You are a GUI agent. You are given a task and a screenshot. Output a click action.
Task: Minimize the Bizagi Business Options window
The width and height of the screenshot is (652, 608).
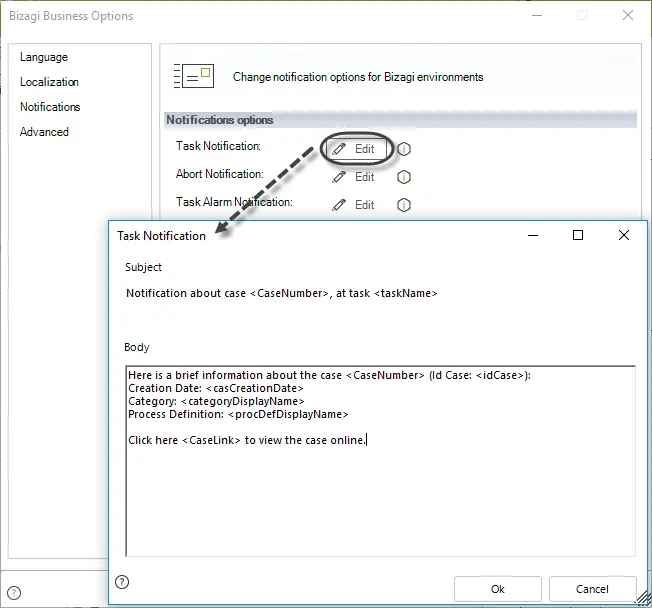[537, 15]
